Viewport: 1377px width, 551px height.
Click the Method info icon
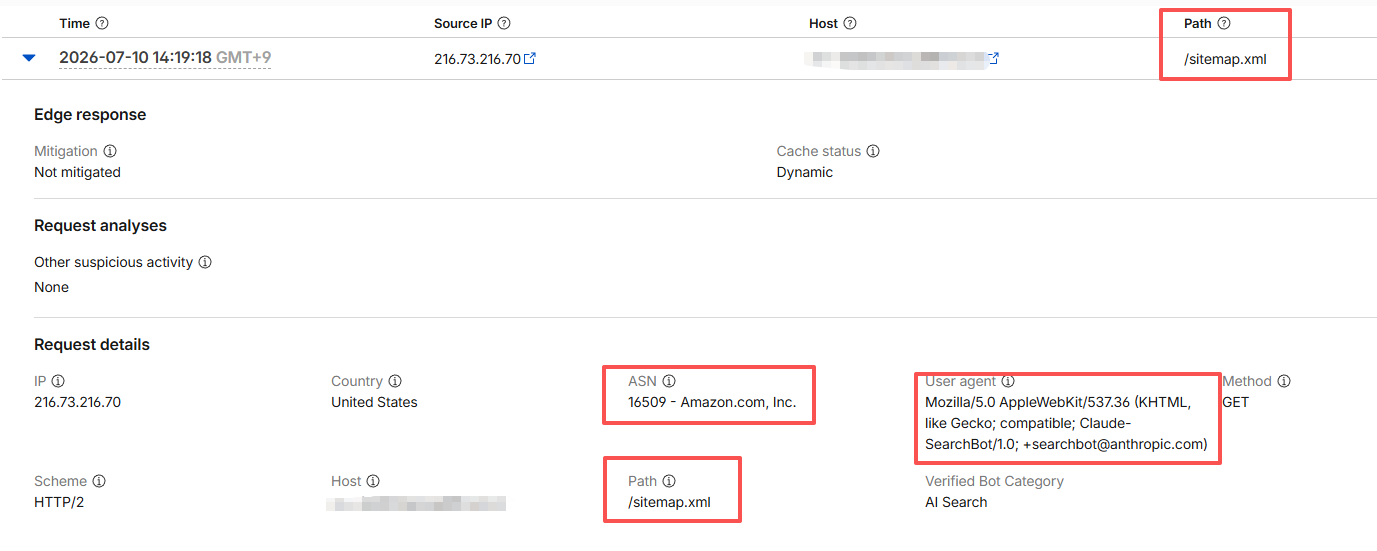(1284, 381)
